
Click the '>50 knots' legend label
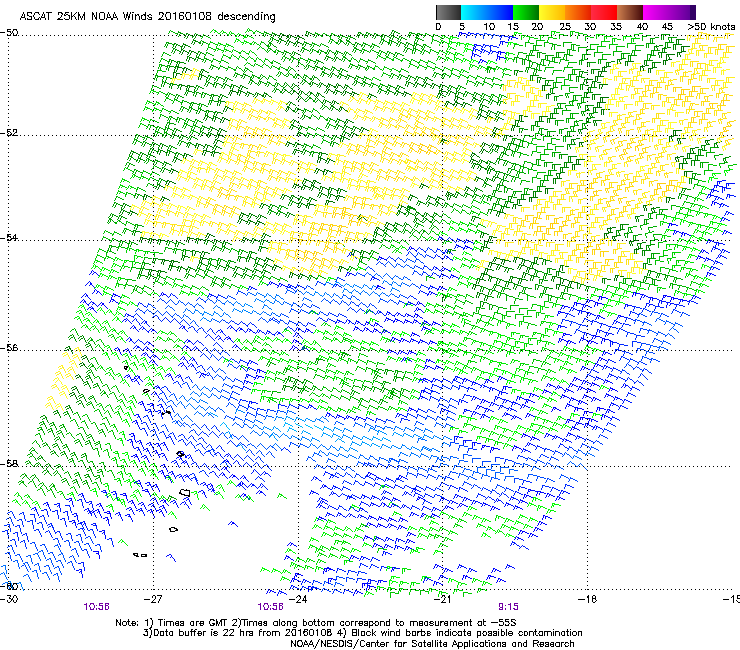[711, 27]
